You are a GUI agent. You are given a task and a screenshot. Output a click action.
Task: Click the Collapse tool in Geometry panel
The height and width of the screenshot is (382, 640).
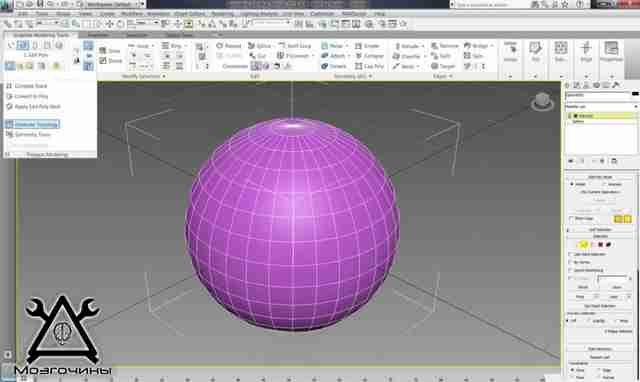point(370,56)
